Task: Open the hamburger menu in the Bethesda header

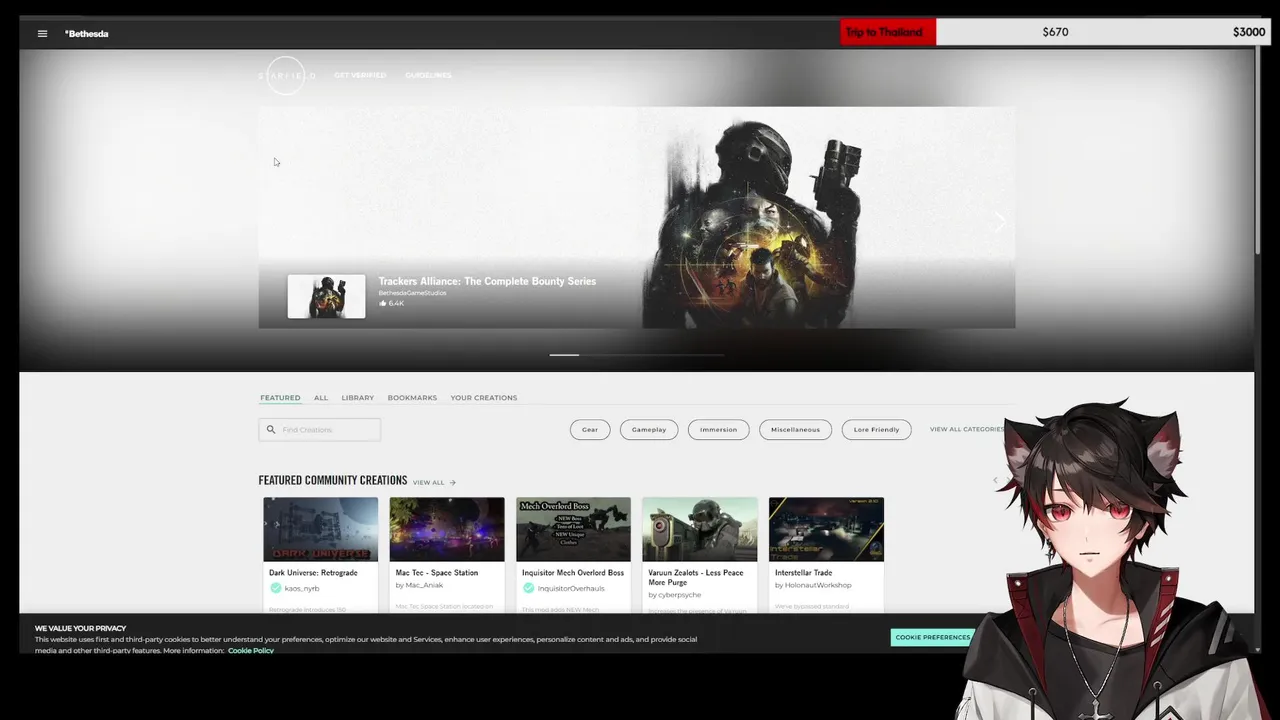Action: 42,34
